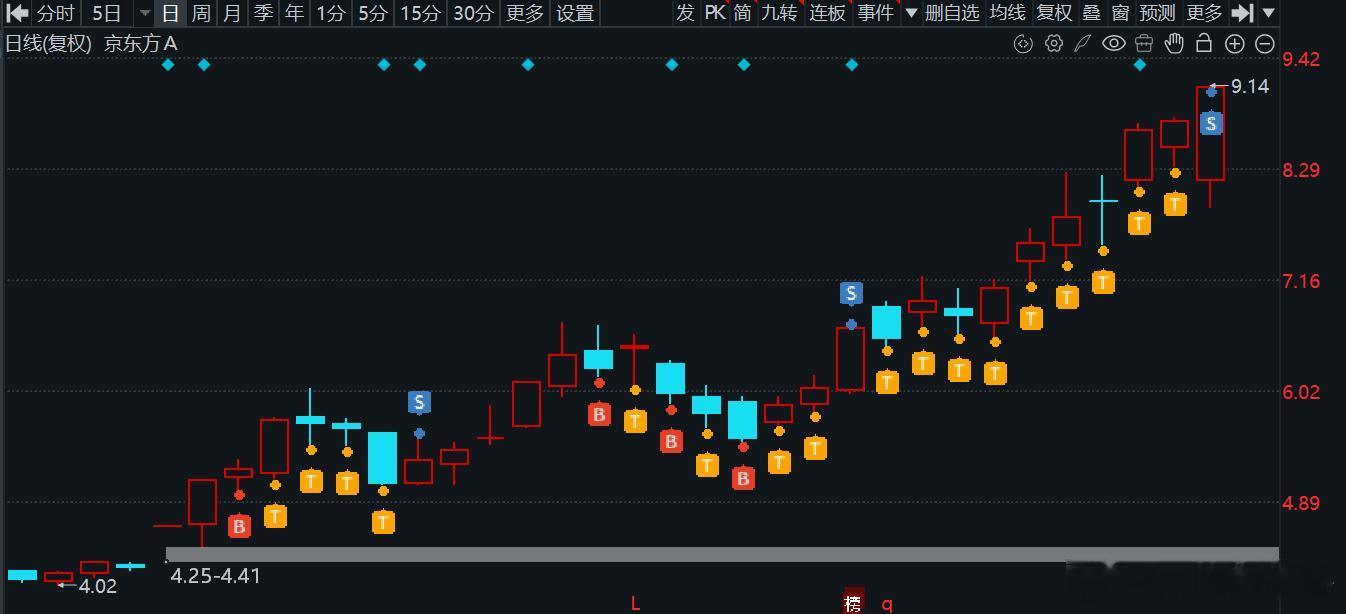
Task: Click the 4.25-4.41 gap range label
Action: click(216, 575)
